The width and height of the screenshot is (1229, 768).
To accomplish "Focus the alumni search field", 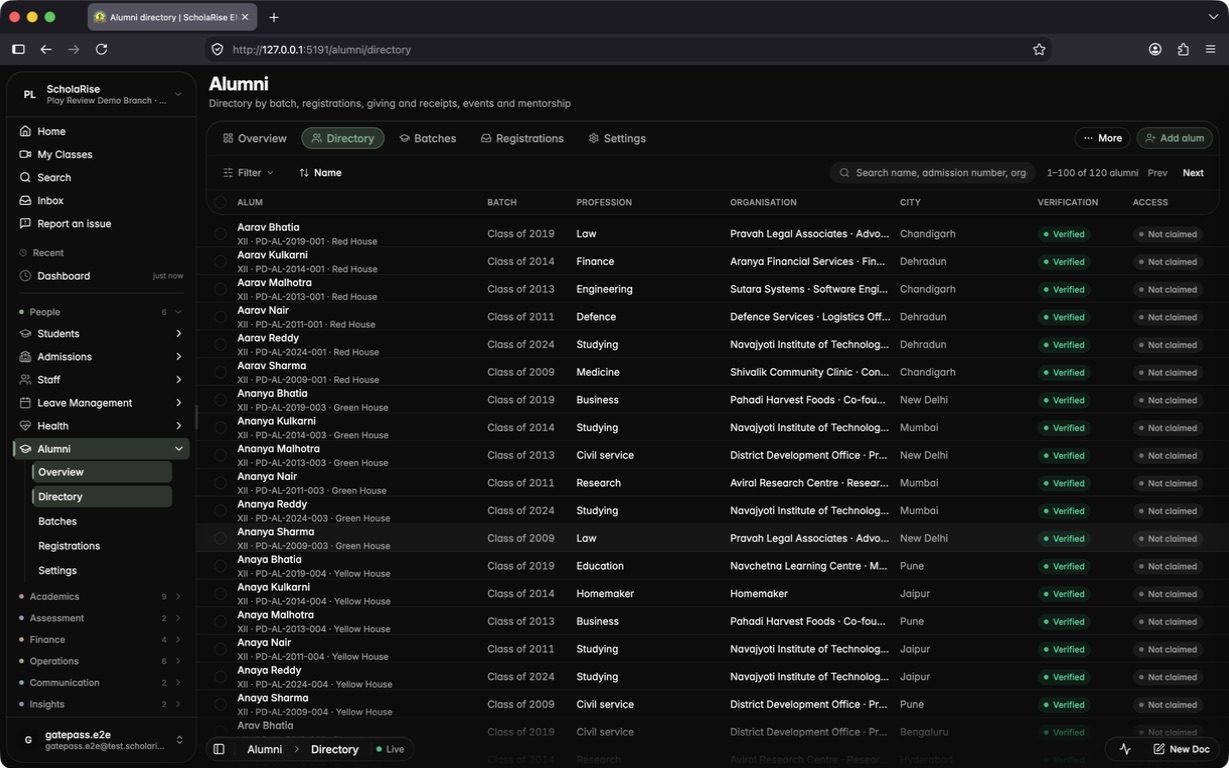I will coord(933,173).
